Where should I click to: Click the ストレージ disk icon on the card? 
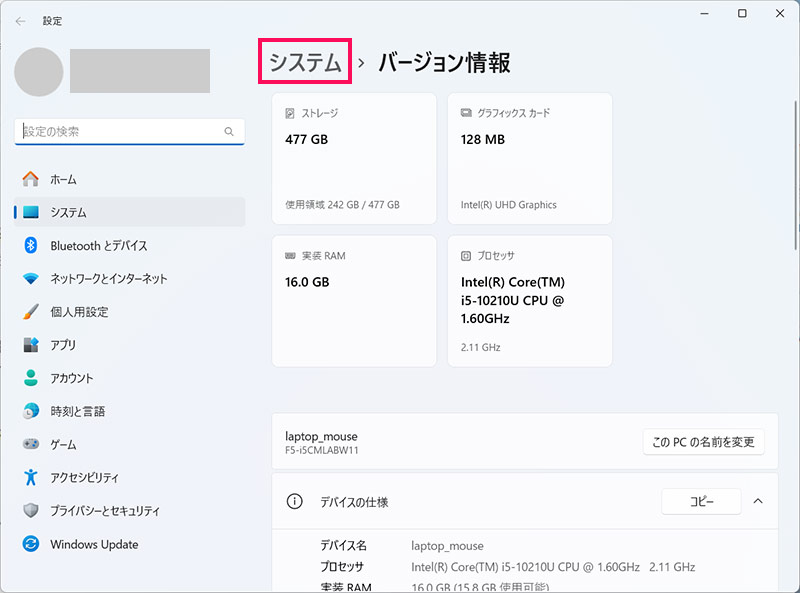(290, 113)
